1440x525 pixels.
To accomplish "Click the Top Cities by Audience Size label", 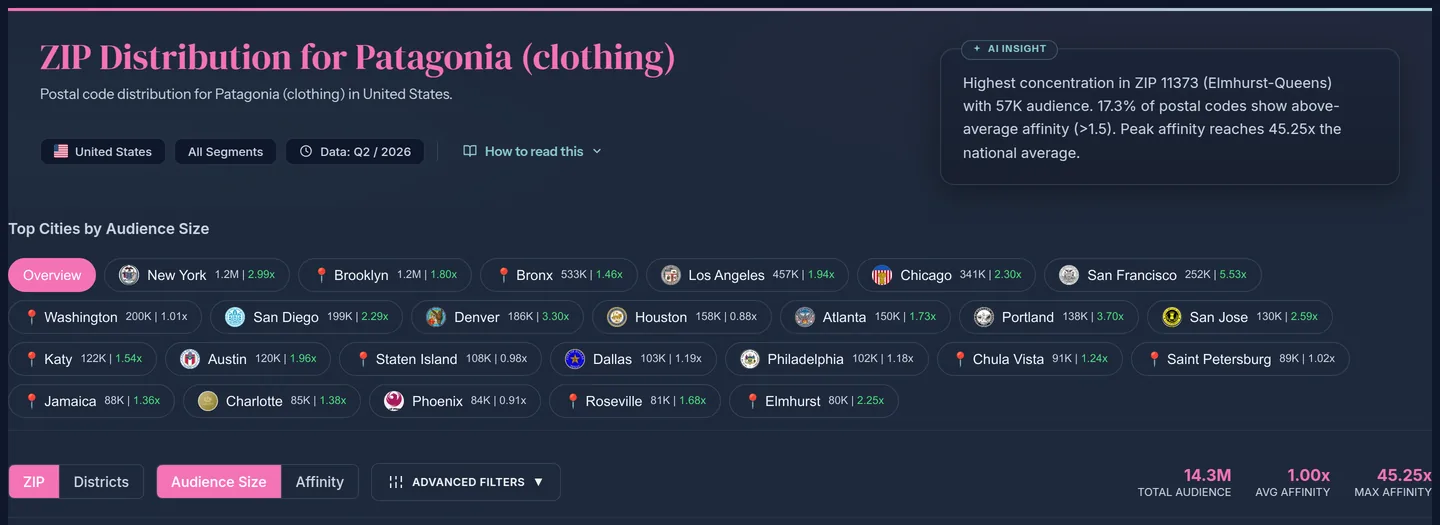I will (109, 229).
